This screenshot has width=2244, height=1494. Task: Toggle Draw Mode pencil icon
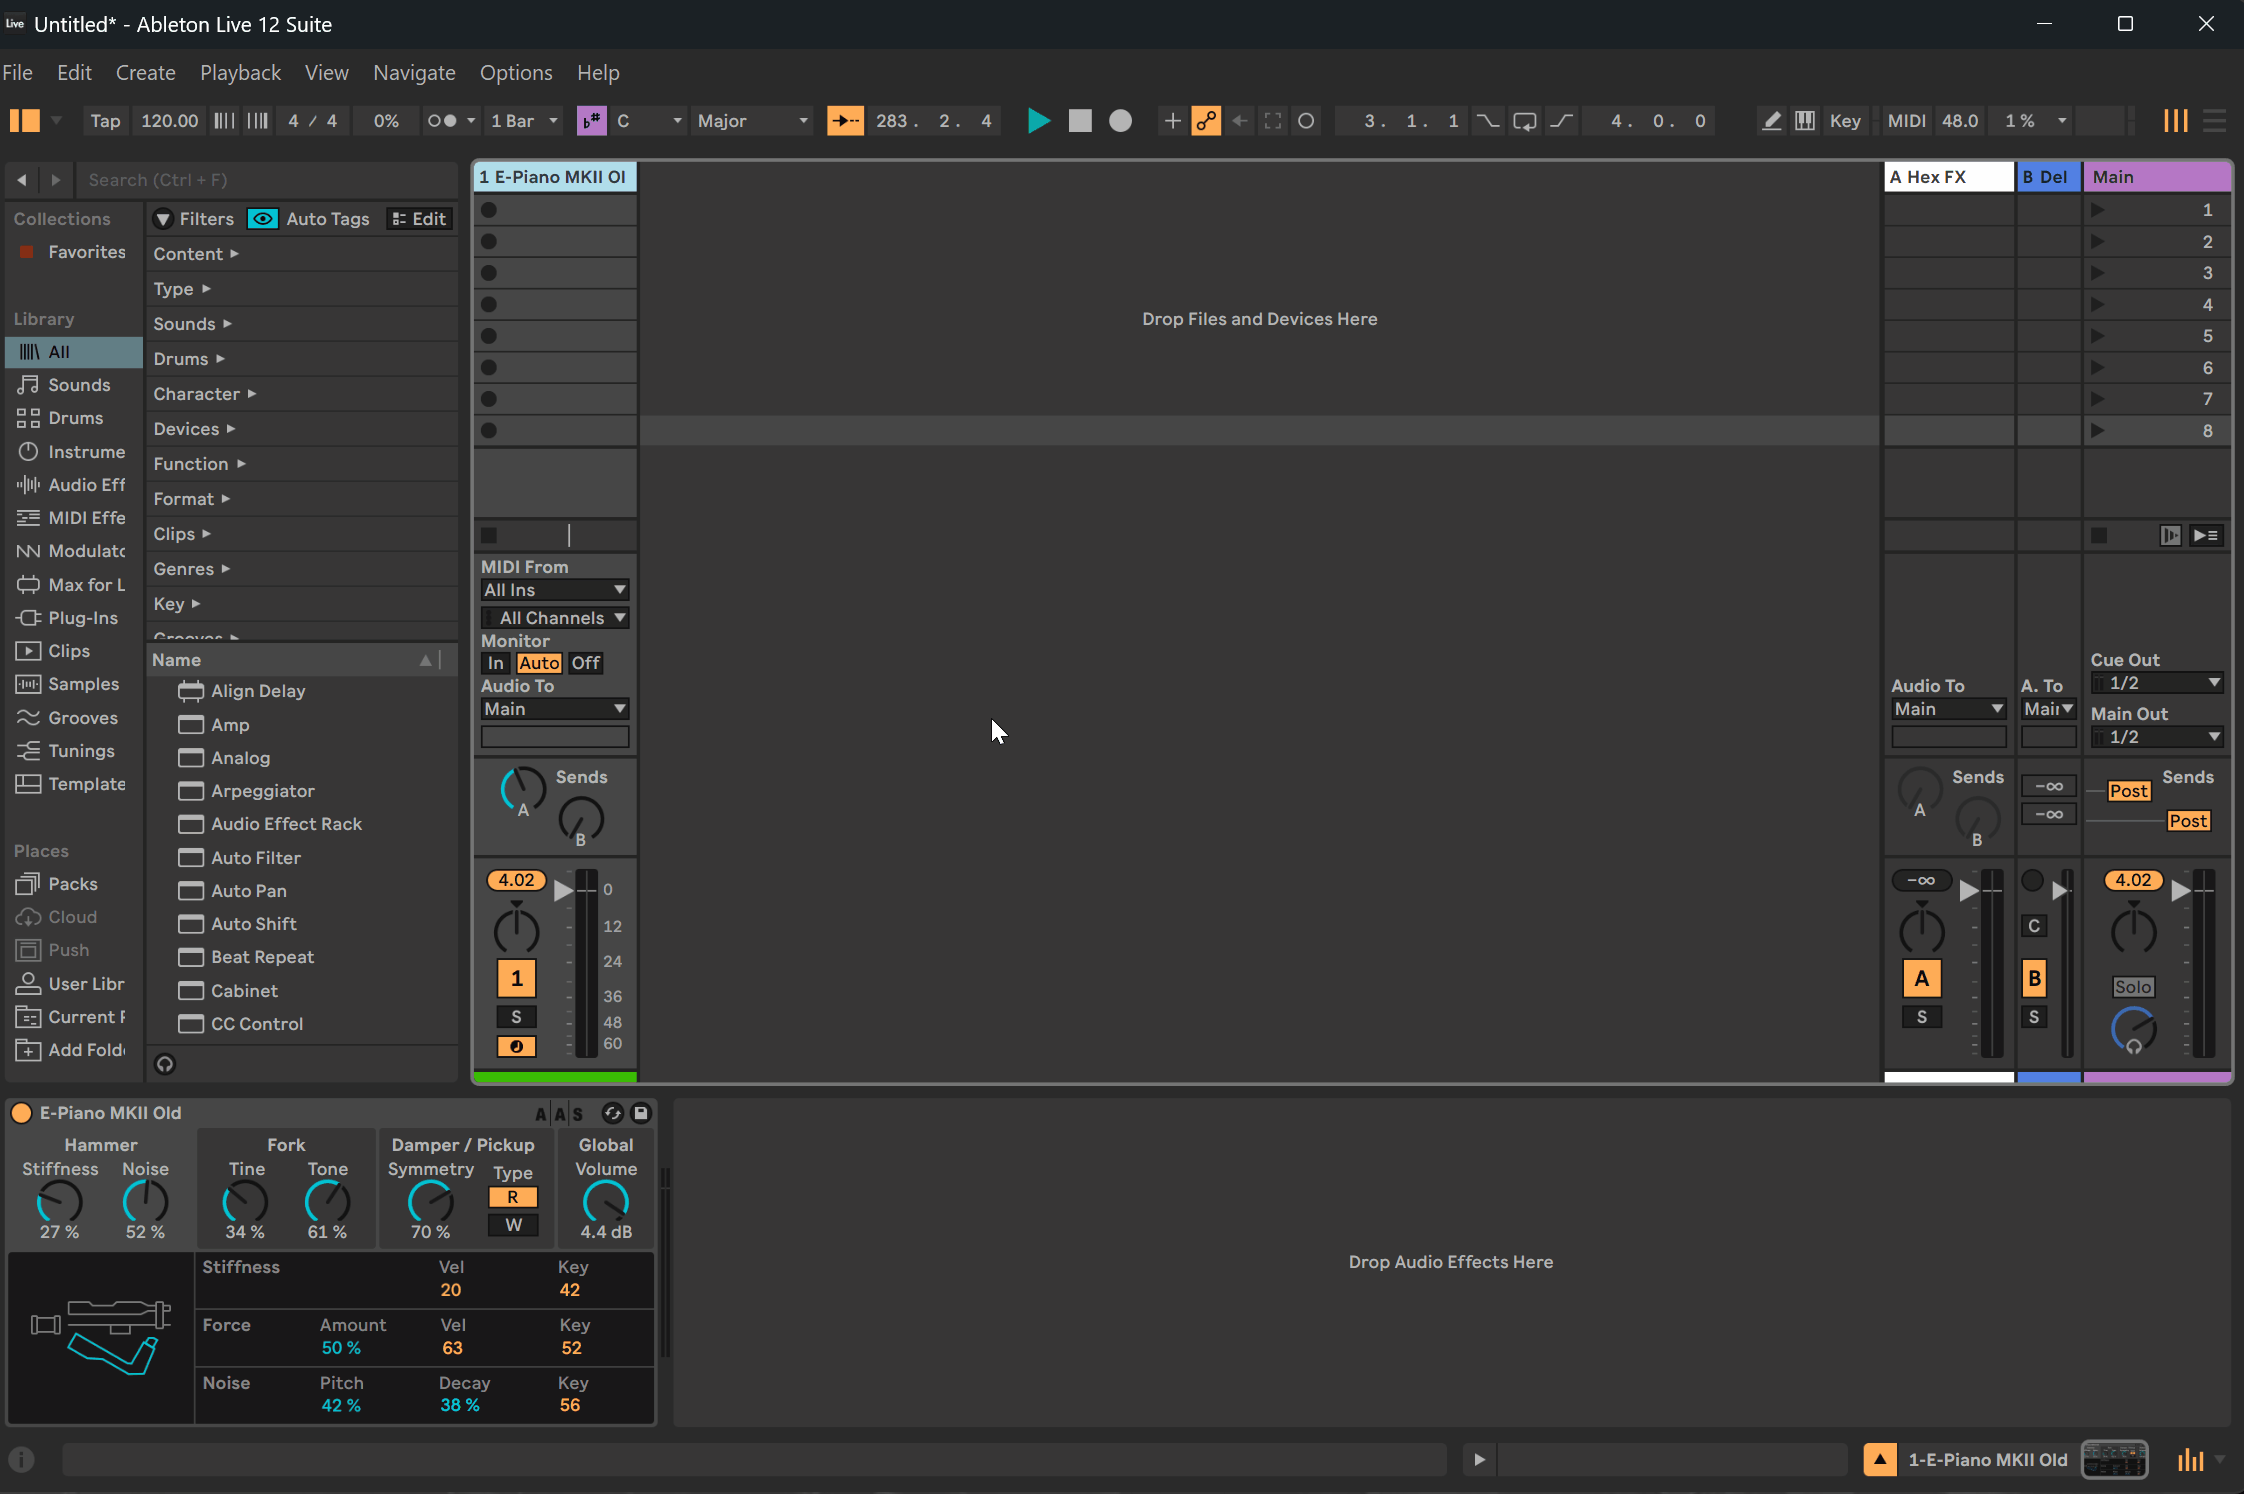click(x=1771, y=121)
